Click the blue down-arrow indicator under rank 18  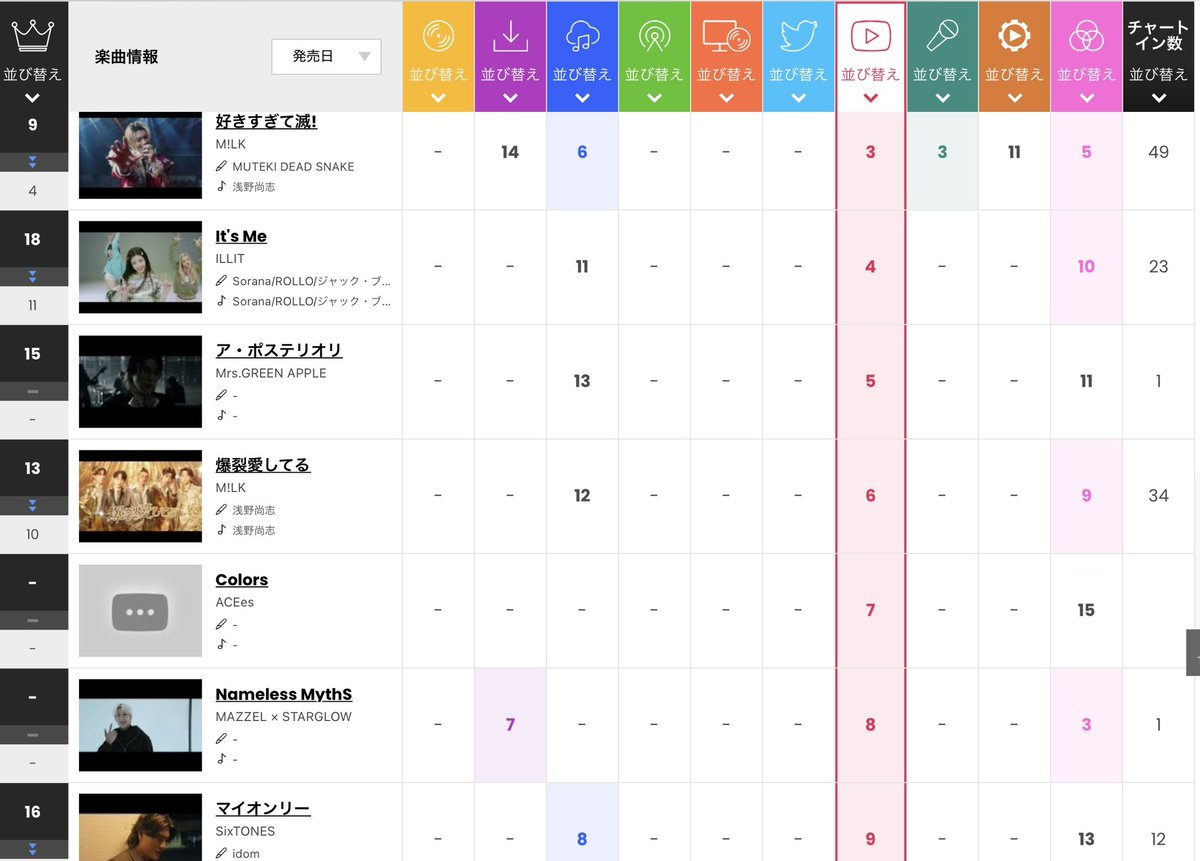coord(32,276)
